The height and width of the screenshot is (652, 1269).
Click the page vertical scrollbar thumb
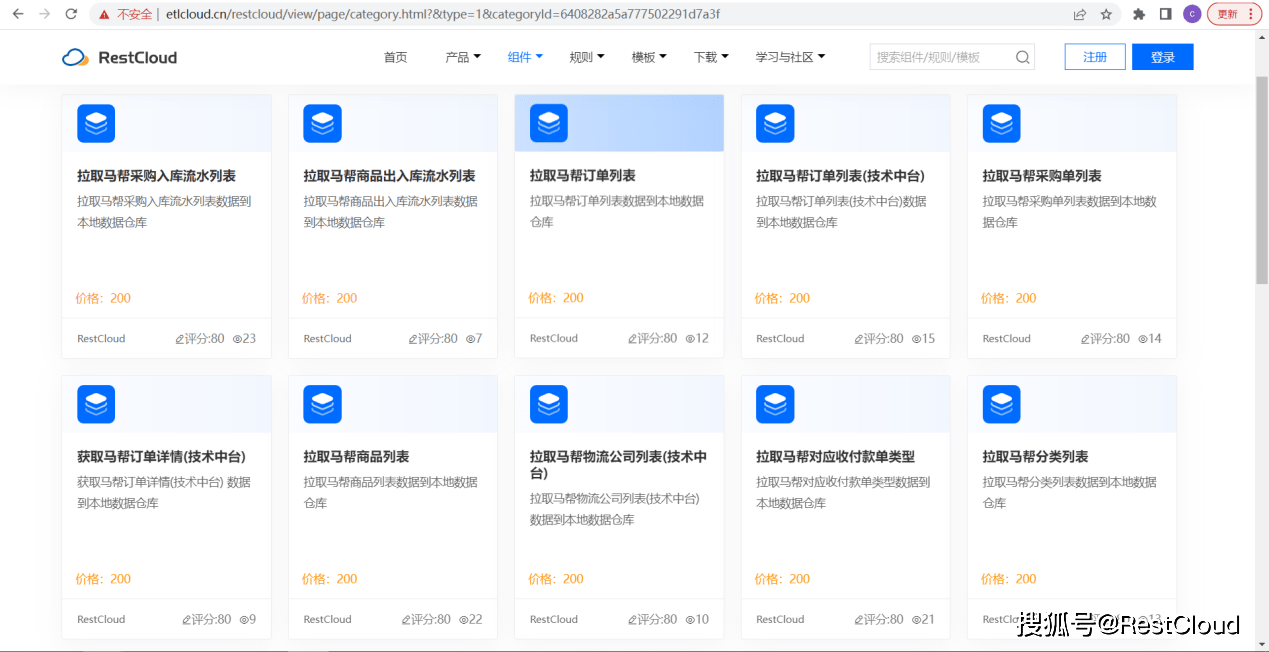1262,180
